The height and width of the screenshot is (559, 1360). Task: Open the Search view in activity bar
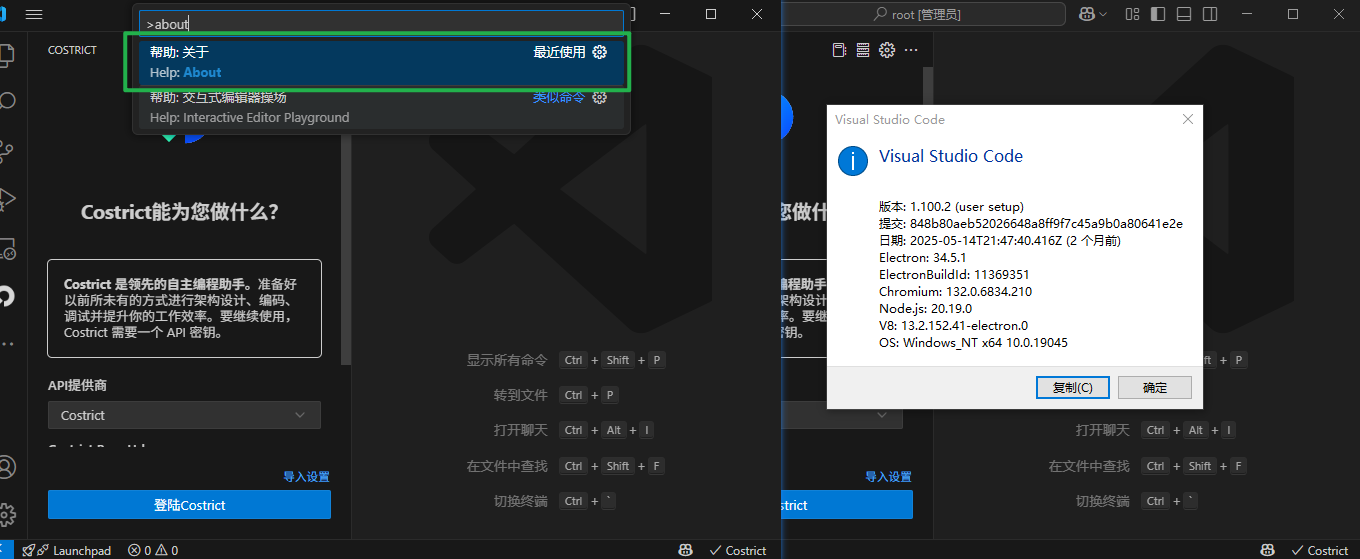coord(6,101)
